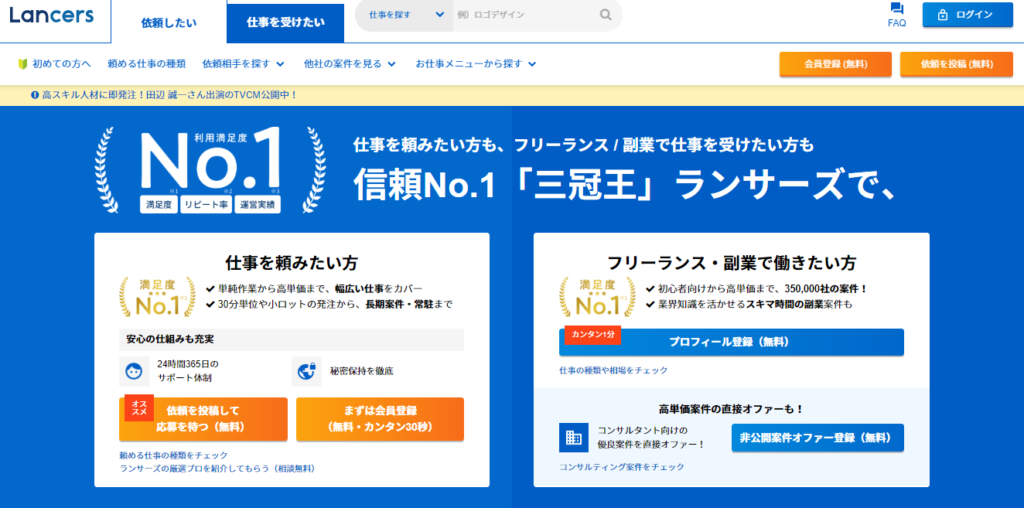The height and width of the screenshot is (508, 1024).
Task: Expand the 依頼相手を探す menu
Action: pos(243,64)
